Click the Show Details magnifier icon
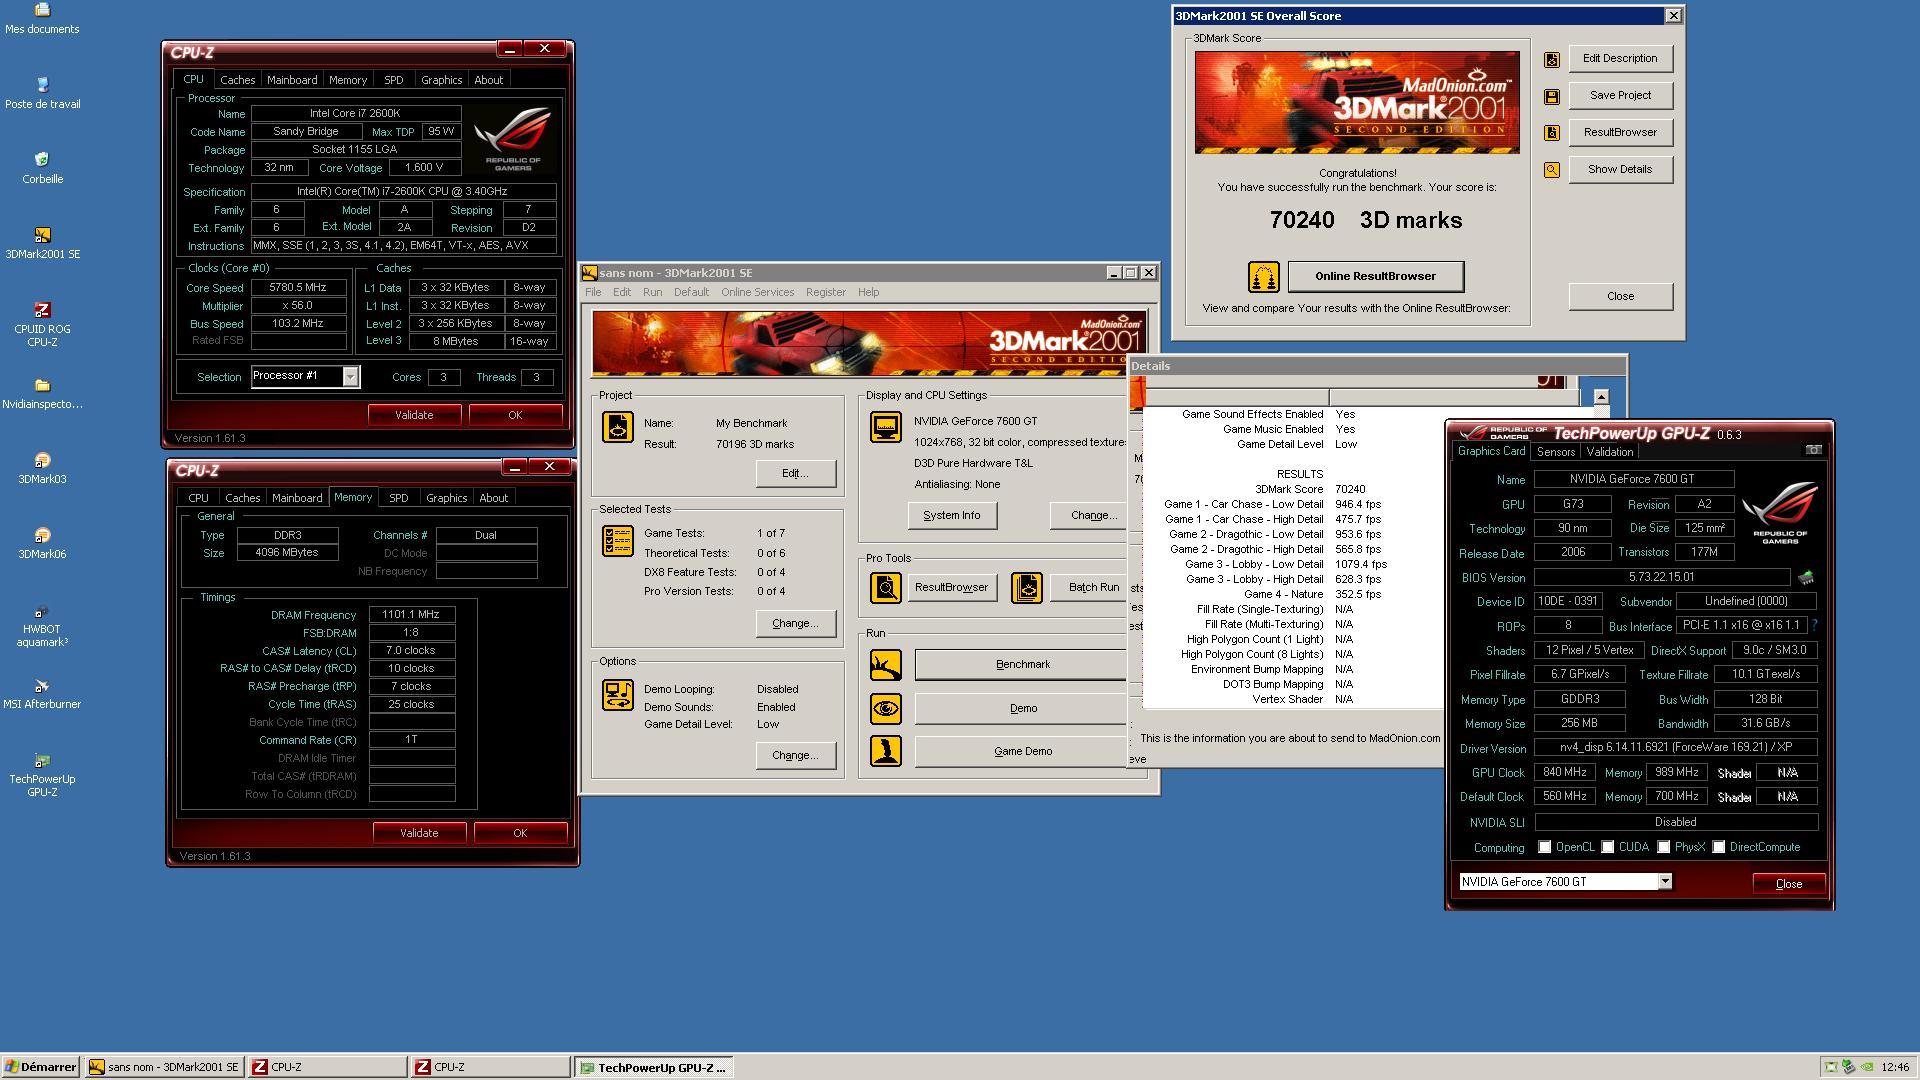The image size is (1920, 1080). tap(1552, 170)
